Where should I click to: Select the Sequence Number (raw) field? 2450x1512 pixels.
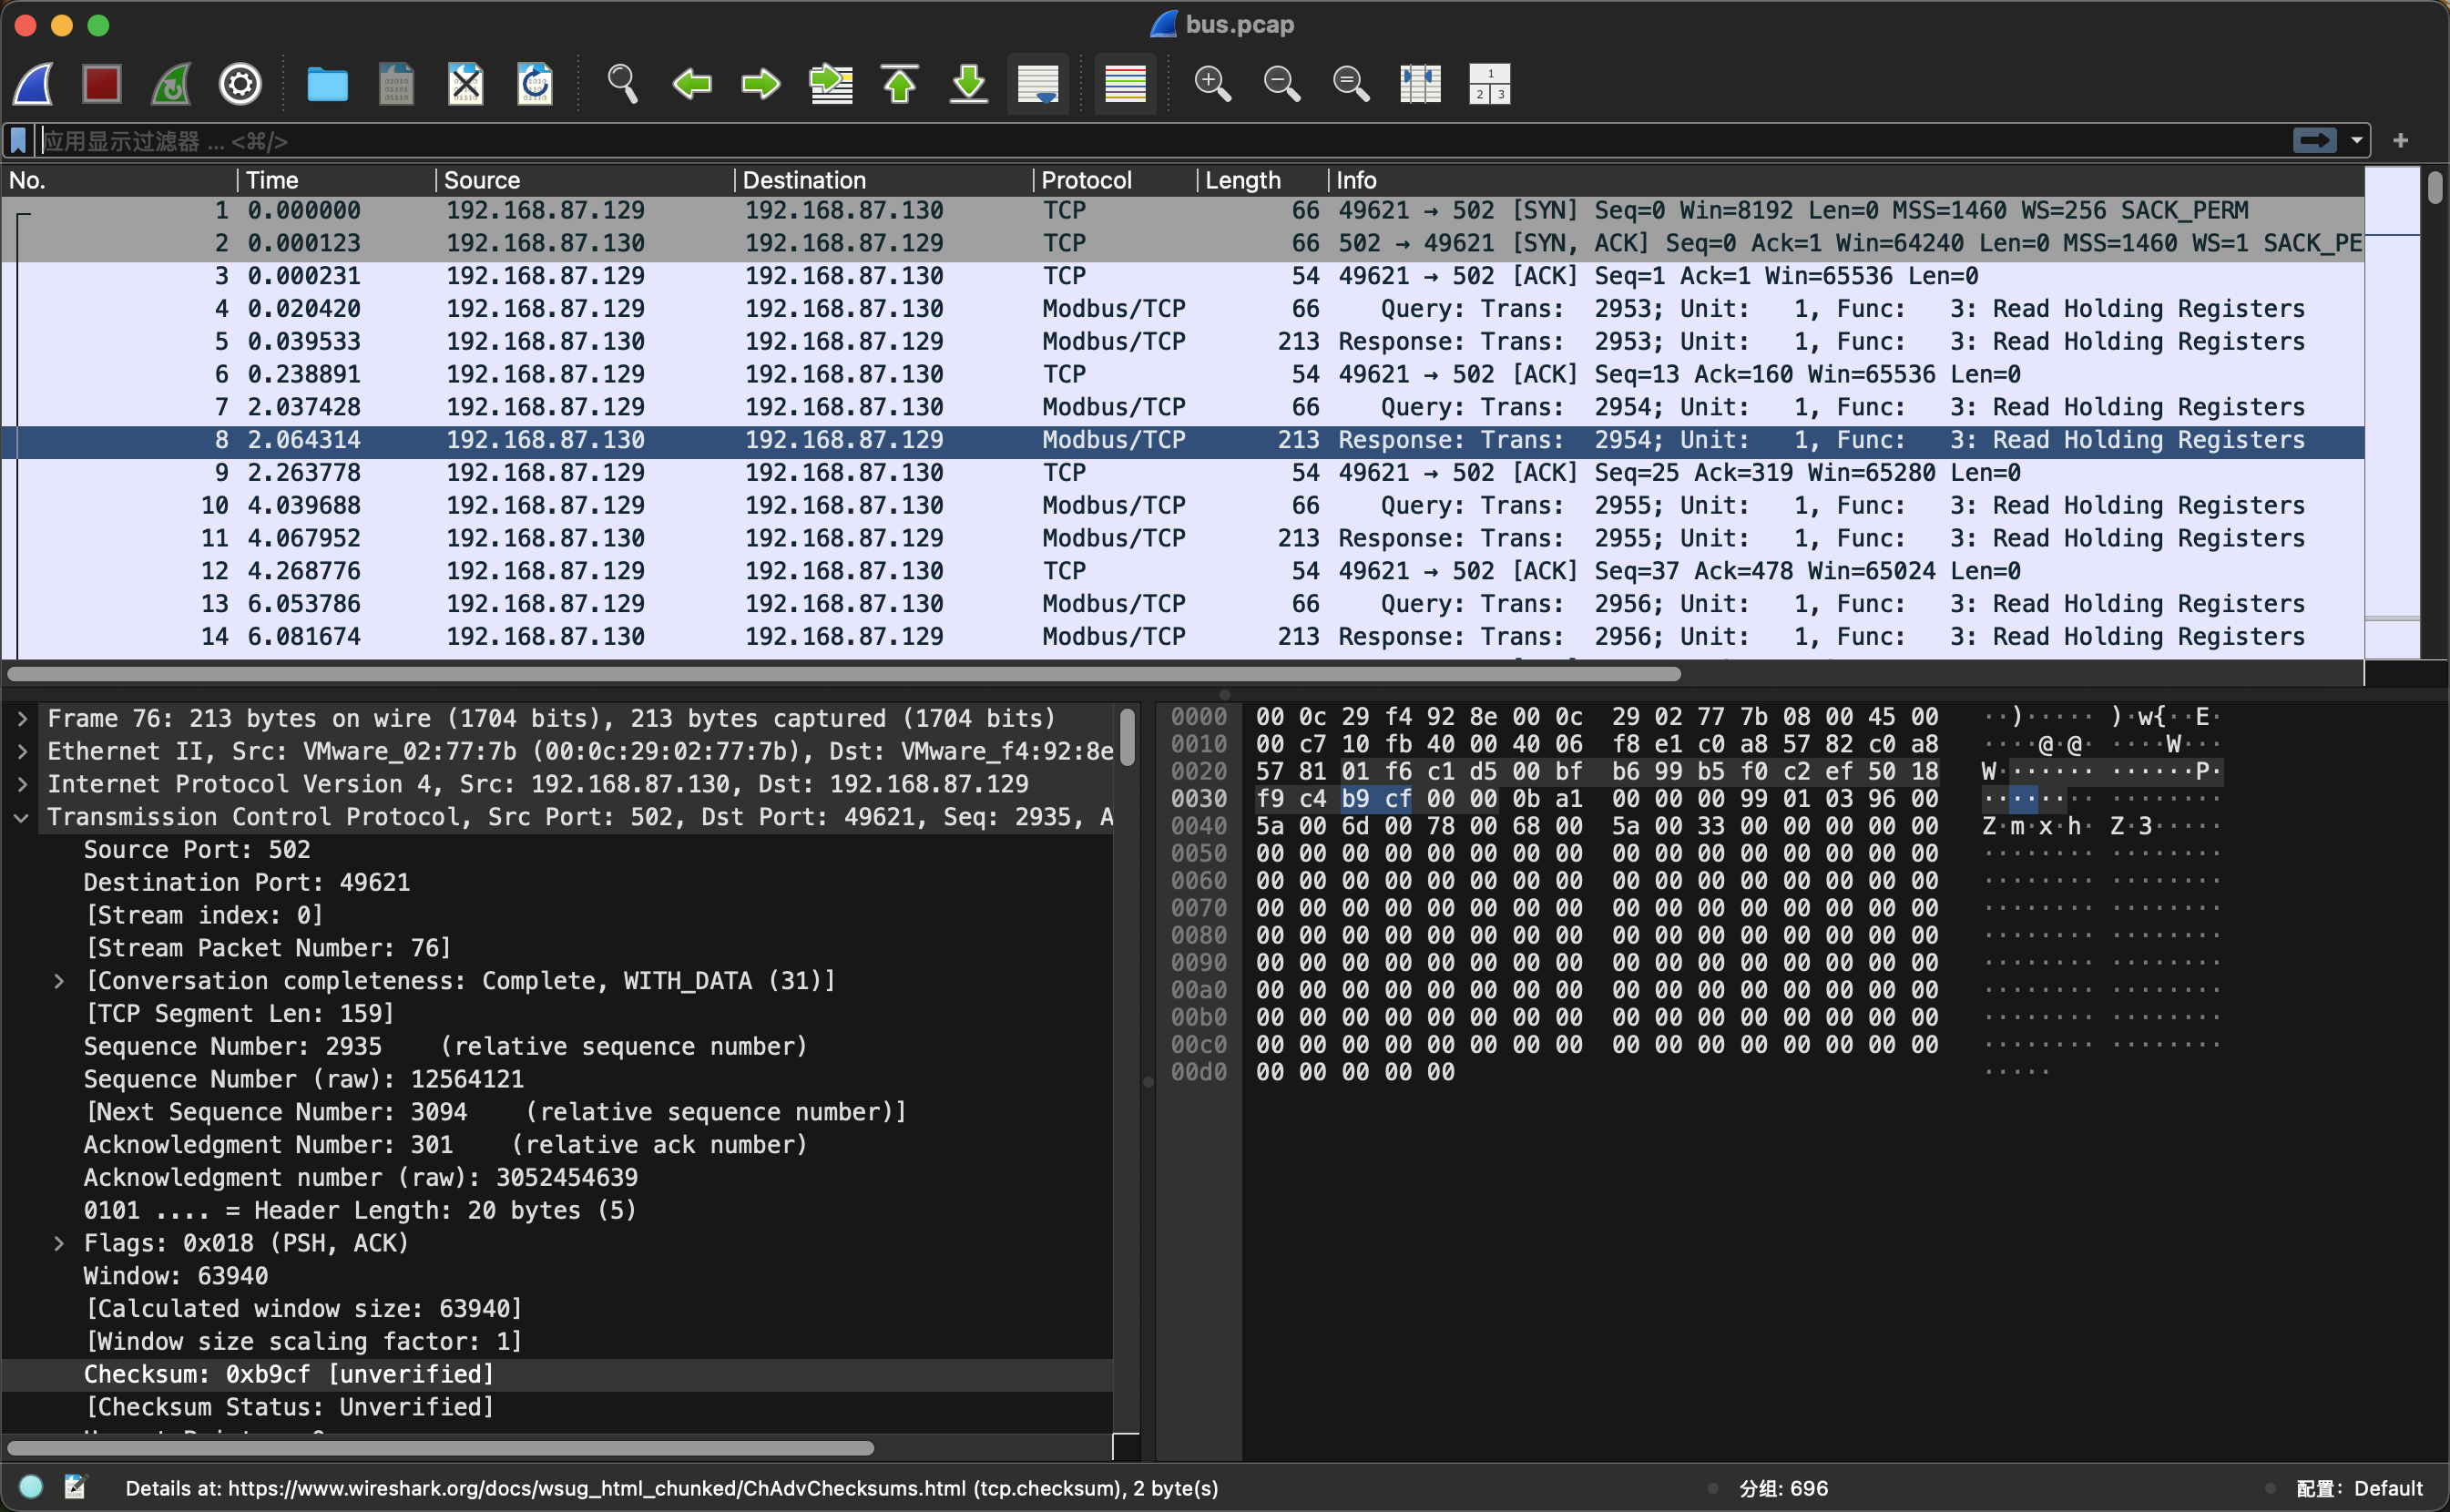click(x=304, y=1080)
